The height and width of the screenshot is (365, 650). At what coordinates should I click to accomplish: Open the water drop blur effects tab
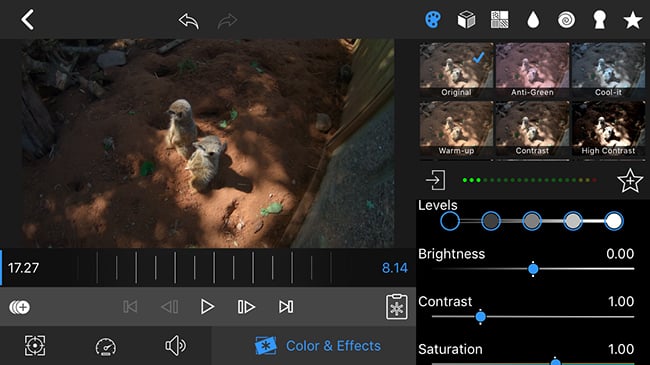tap(533, 19)
